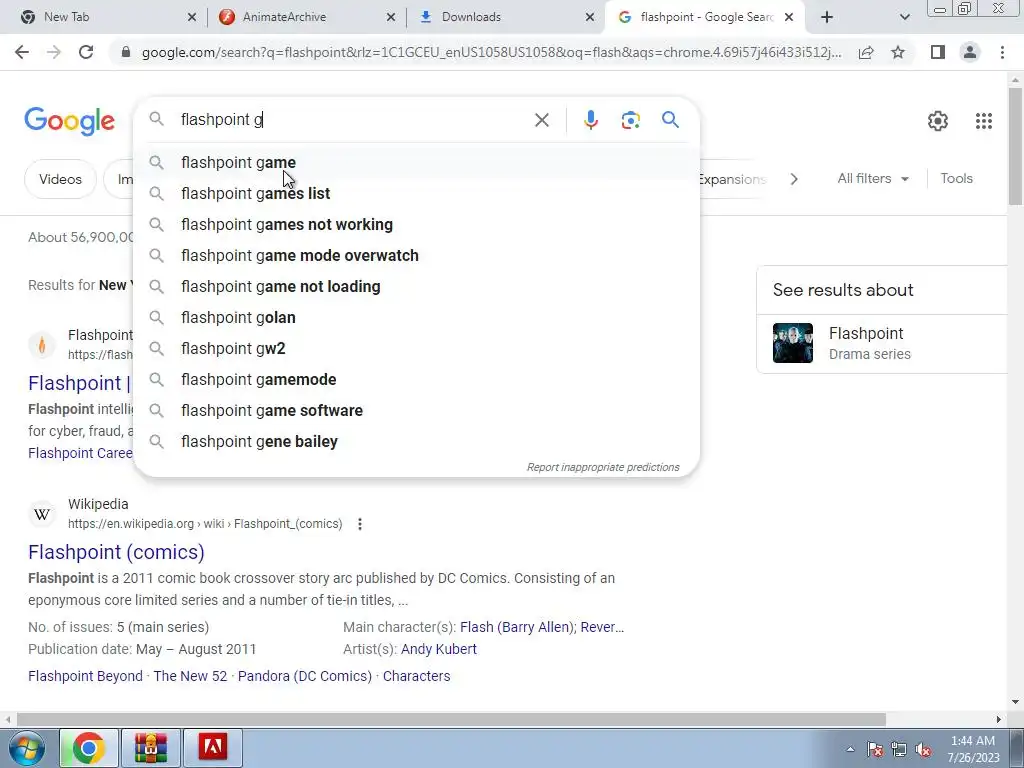The width and height of the screenshot is (1024, 768).
Task: Open the Wikipedia result three-dot options
Action: click(x=360, y=524)
